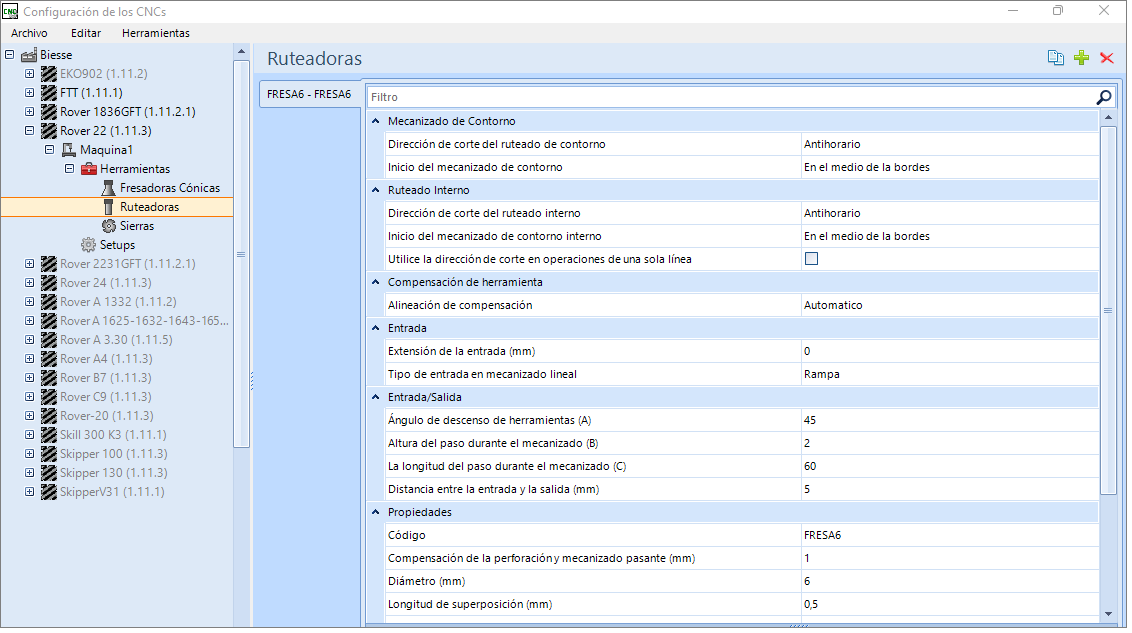This screenshot has width=1132, height=633.
Task: Open Antihorario value for contour cutting direction
Action: pos(950,144)
